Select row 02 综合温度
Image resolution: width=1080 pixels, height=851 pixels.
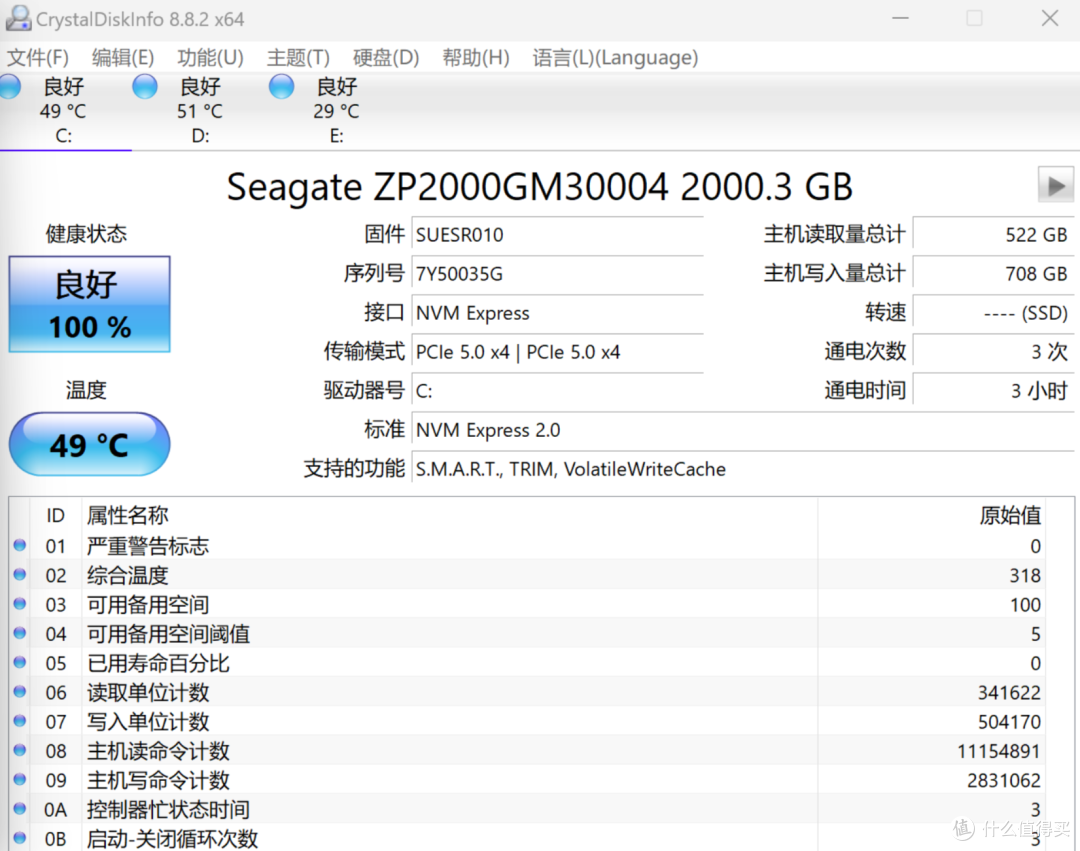(x=528, y=575)
